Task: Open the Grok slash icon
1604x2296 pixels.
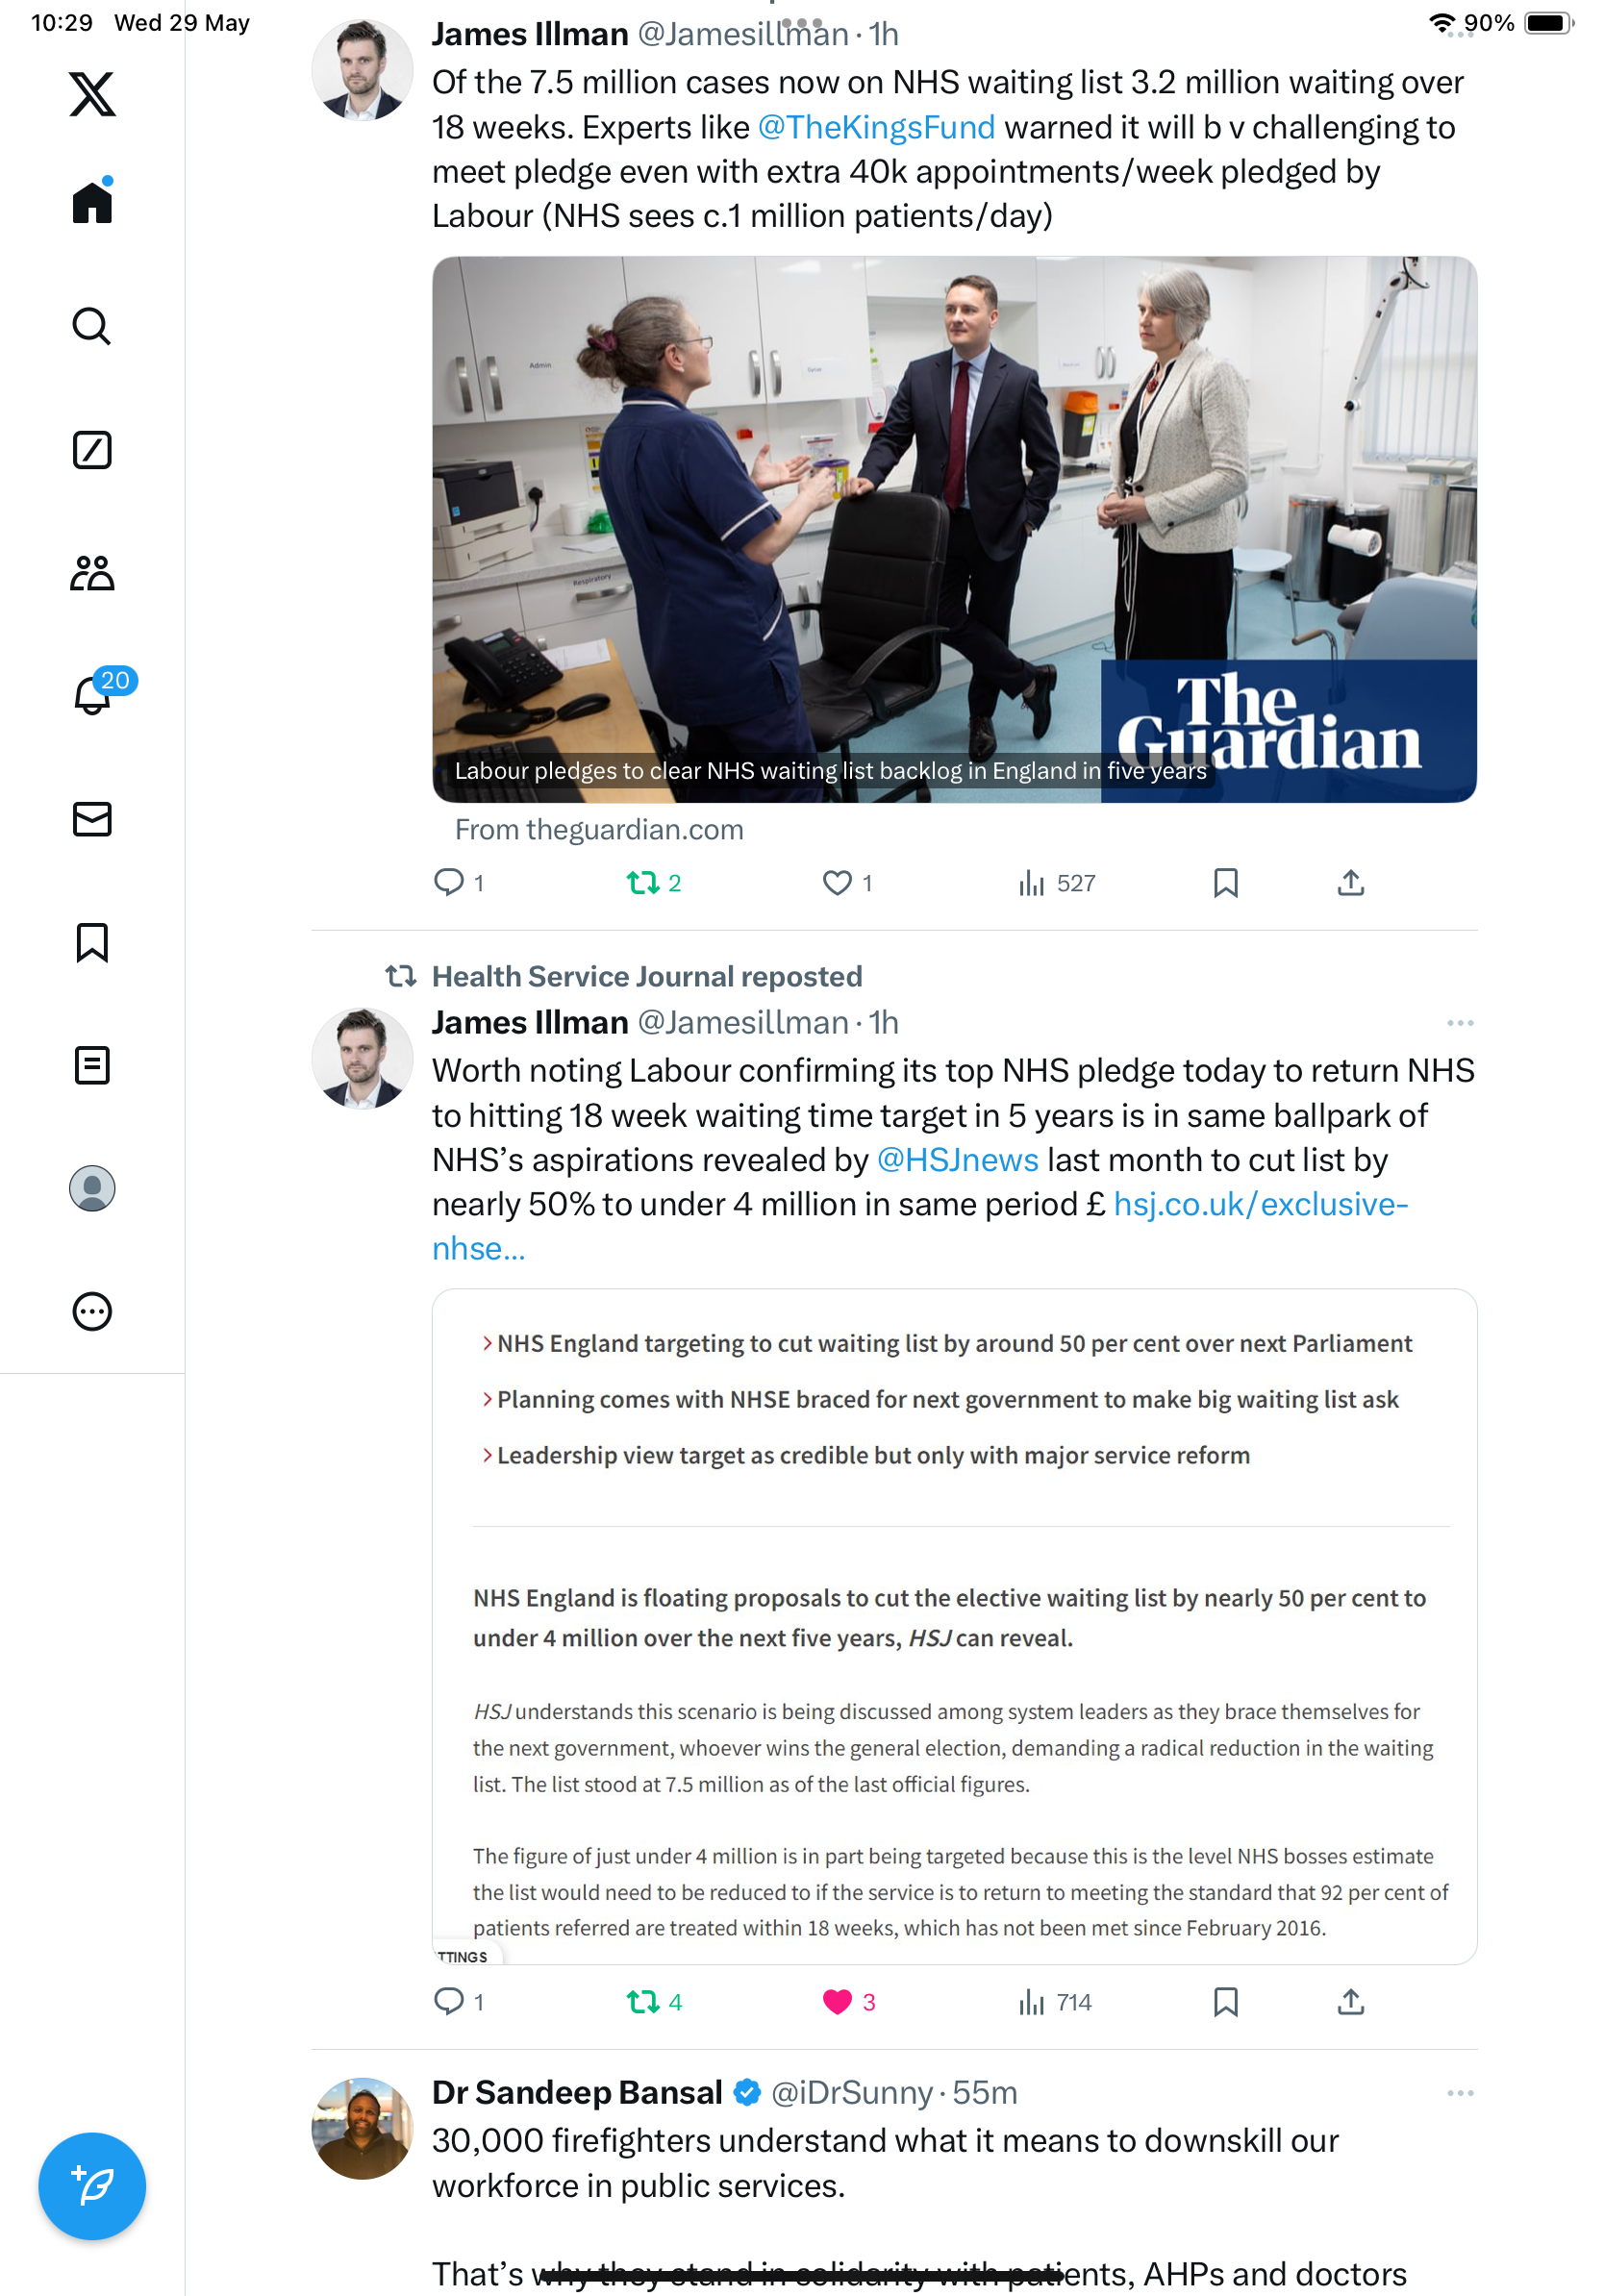Action: click(x=92, y=450)
